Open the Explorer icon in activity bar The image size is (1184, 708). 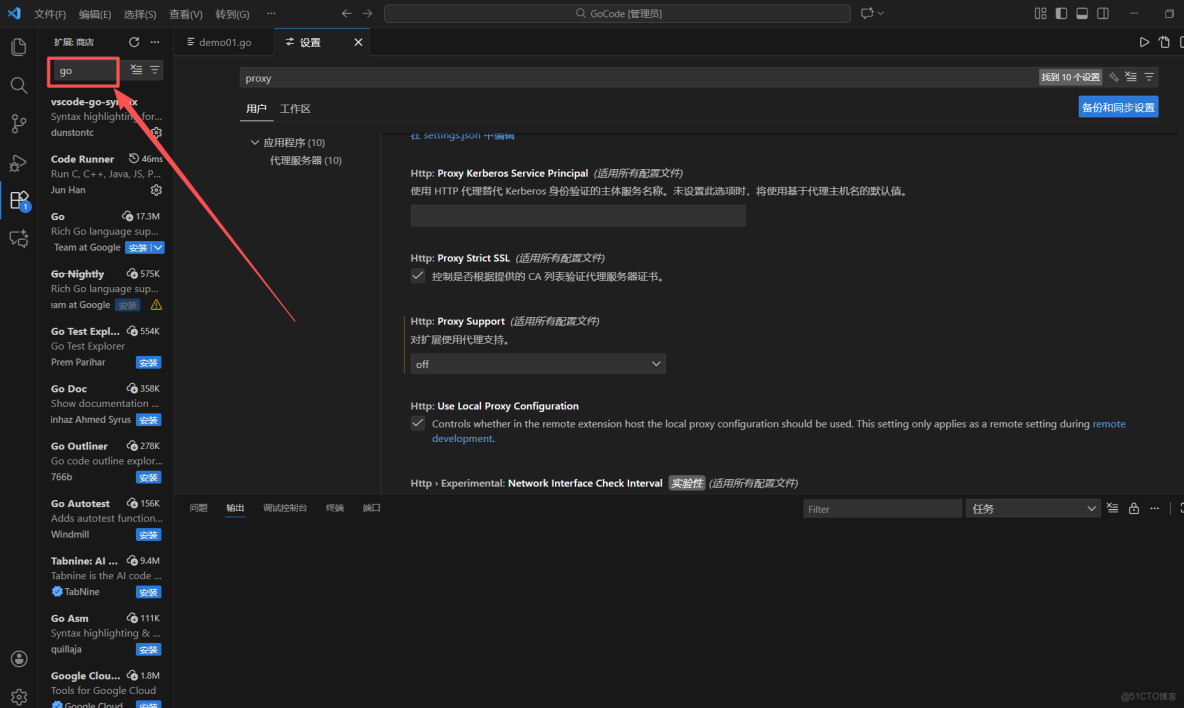pos(18,47)
